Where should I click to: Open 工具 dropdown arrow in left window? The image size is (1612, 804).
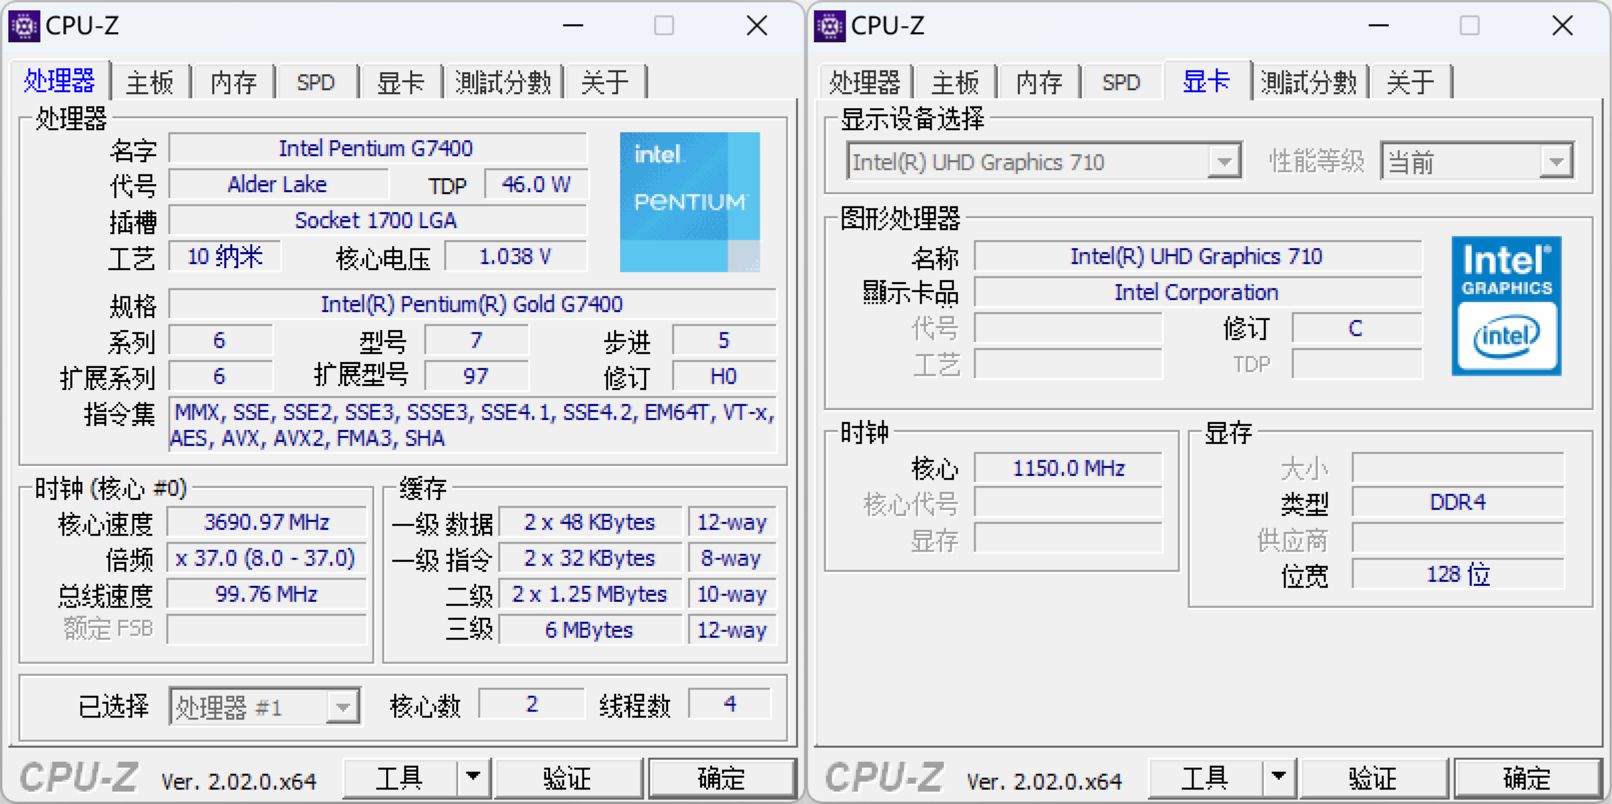point(473,777)
